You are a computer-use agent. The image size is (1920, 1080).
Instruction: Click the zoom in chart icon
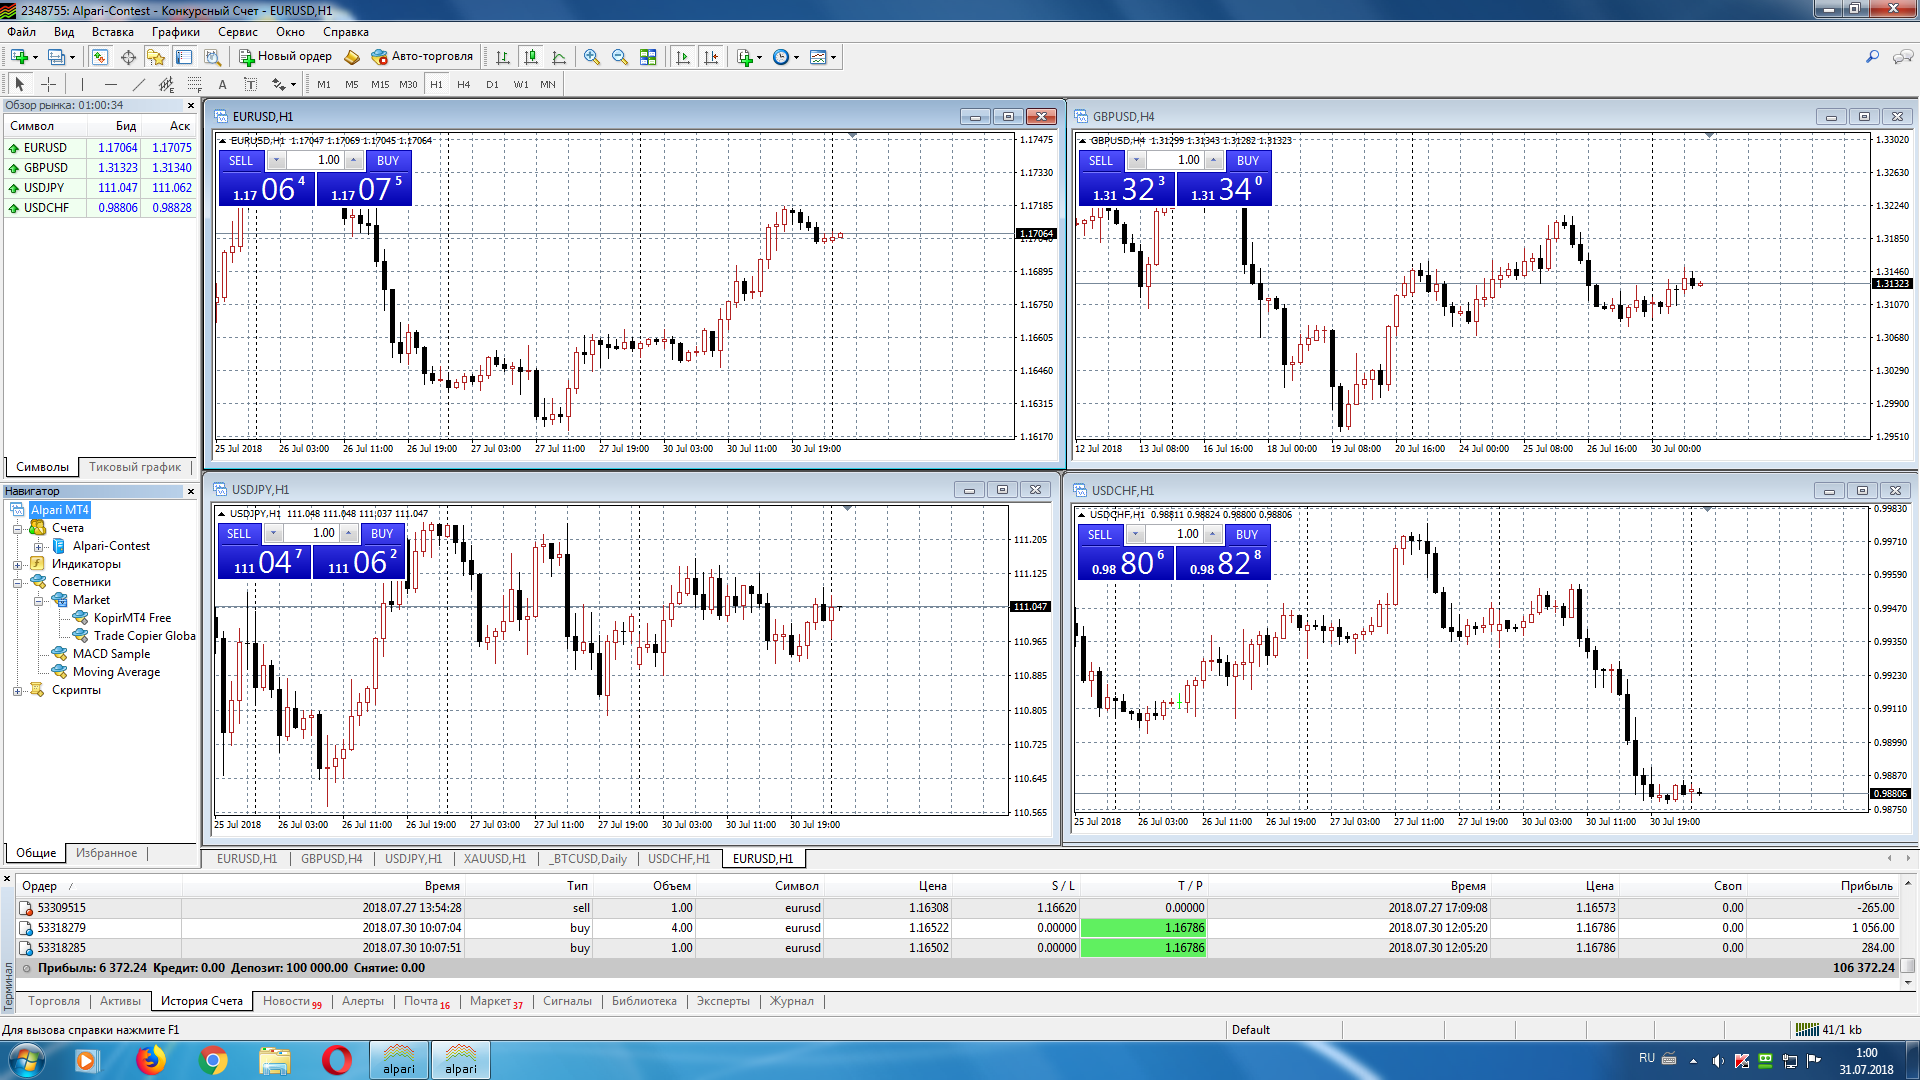tap(592, 57)
